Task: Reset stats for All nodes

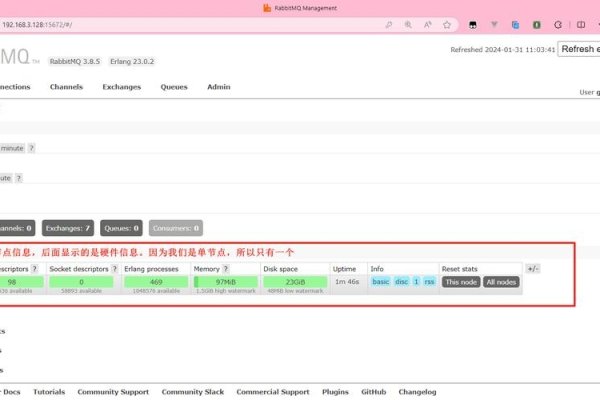Action: tap(501, 282)
